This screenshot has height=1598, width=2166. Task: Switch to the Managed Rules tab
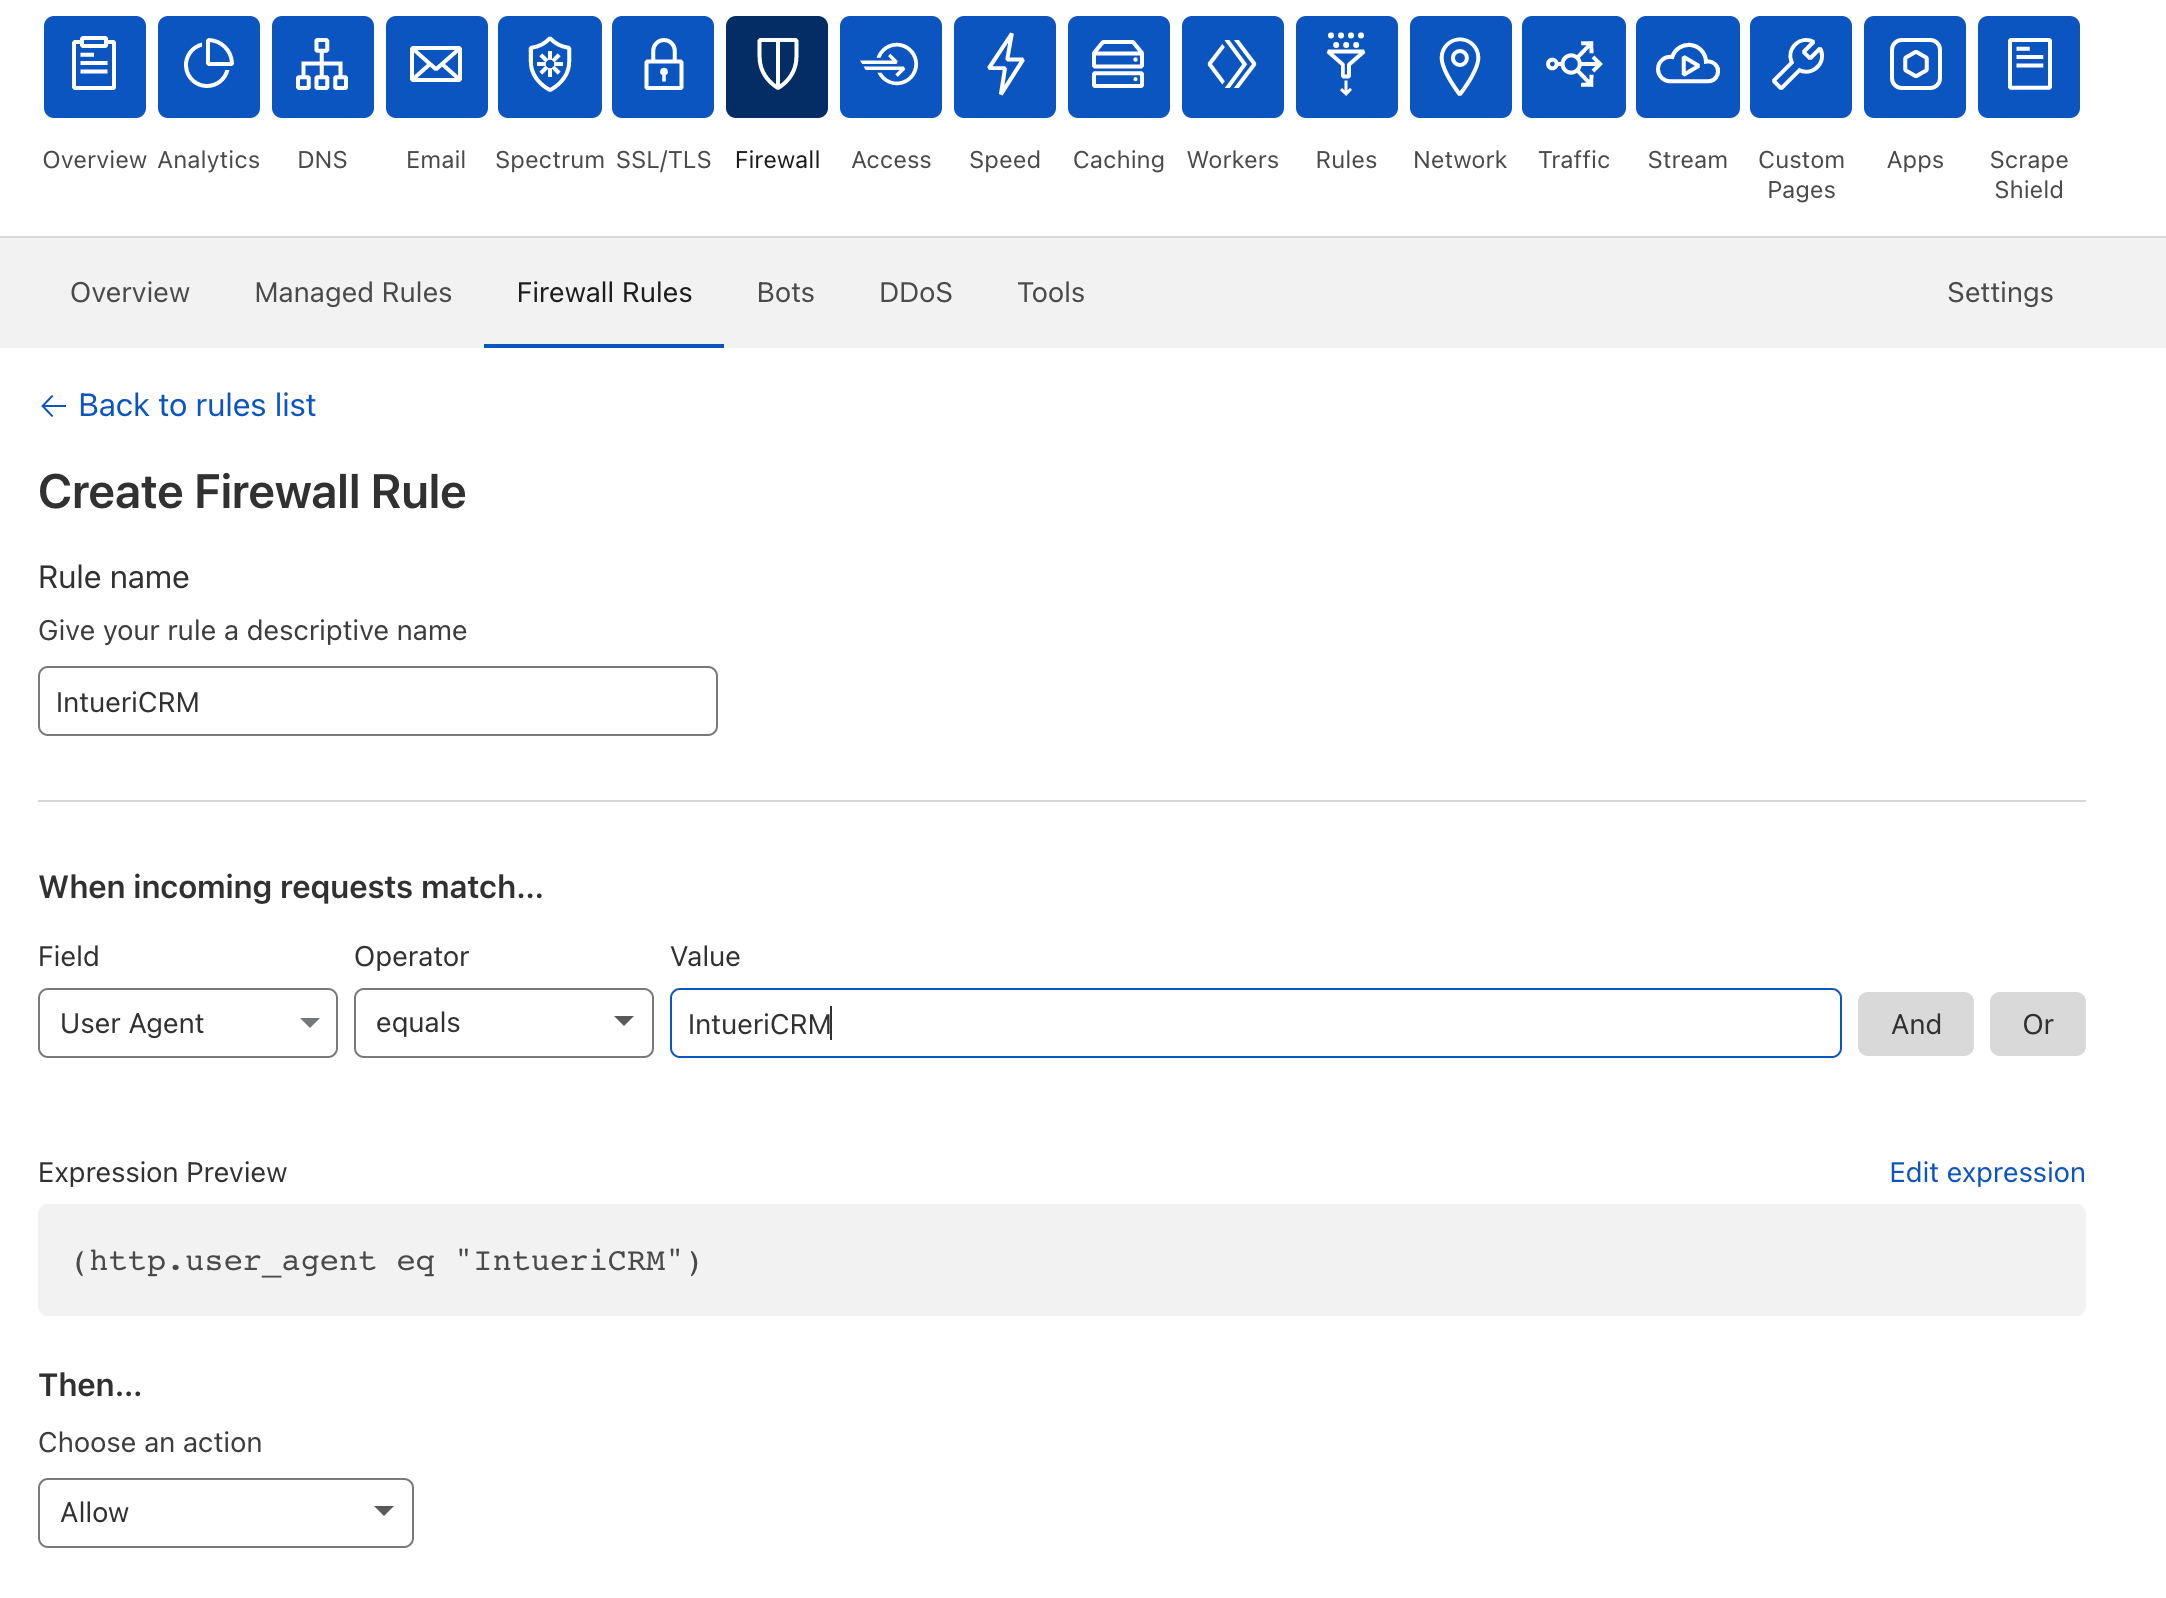click(353, 292)
